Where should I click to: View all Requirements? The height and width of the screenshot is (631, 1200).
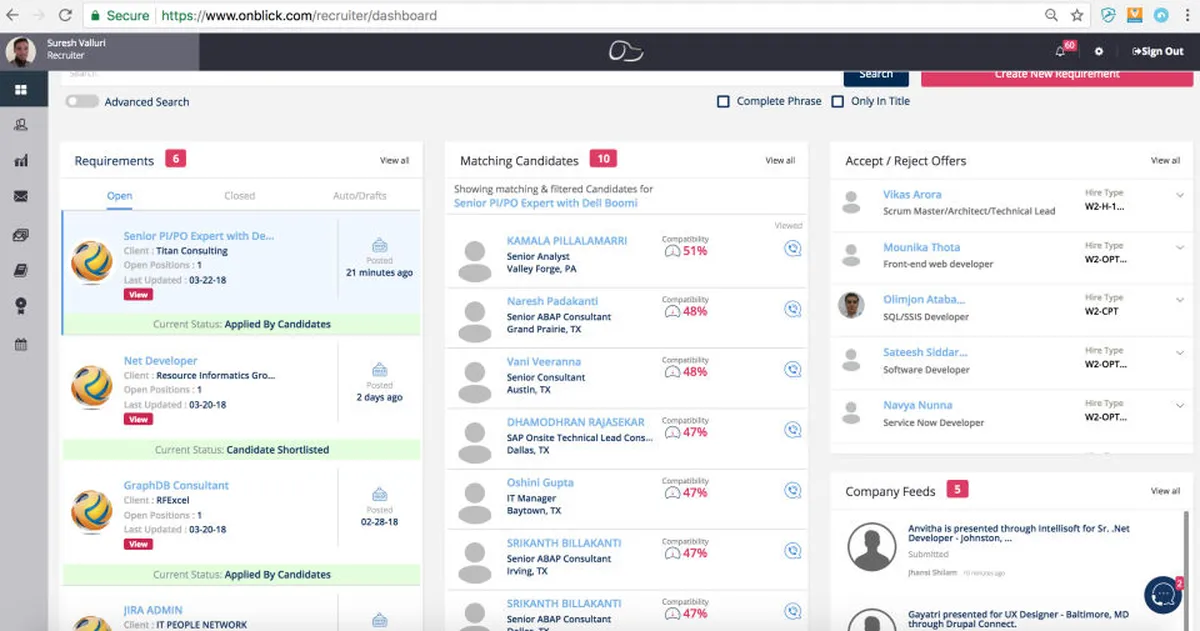point(394,160)
